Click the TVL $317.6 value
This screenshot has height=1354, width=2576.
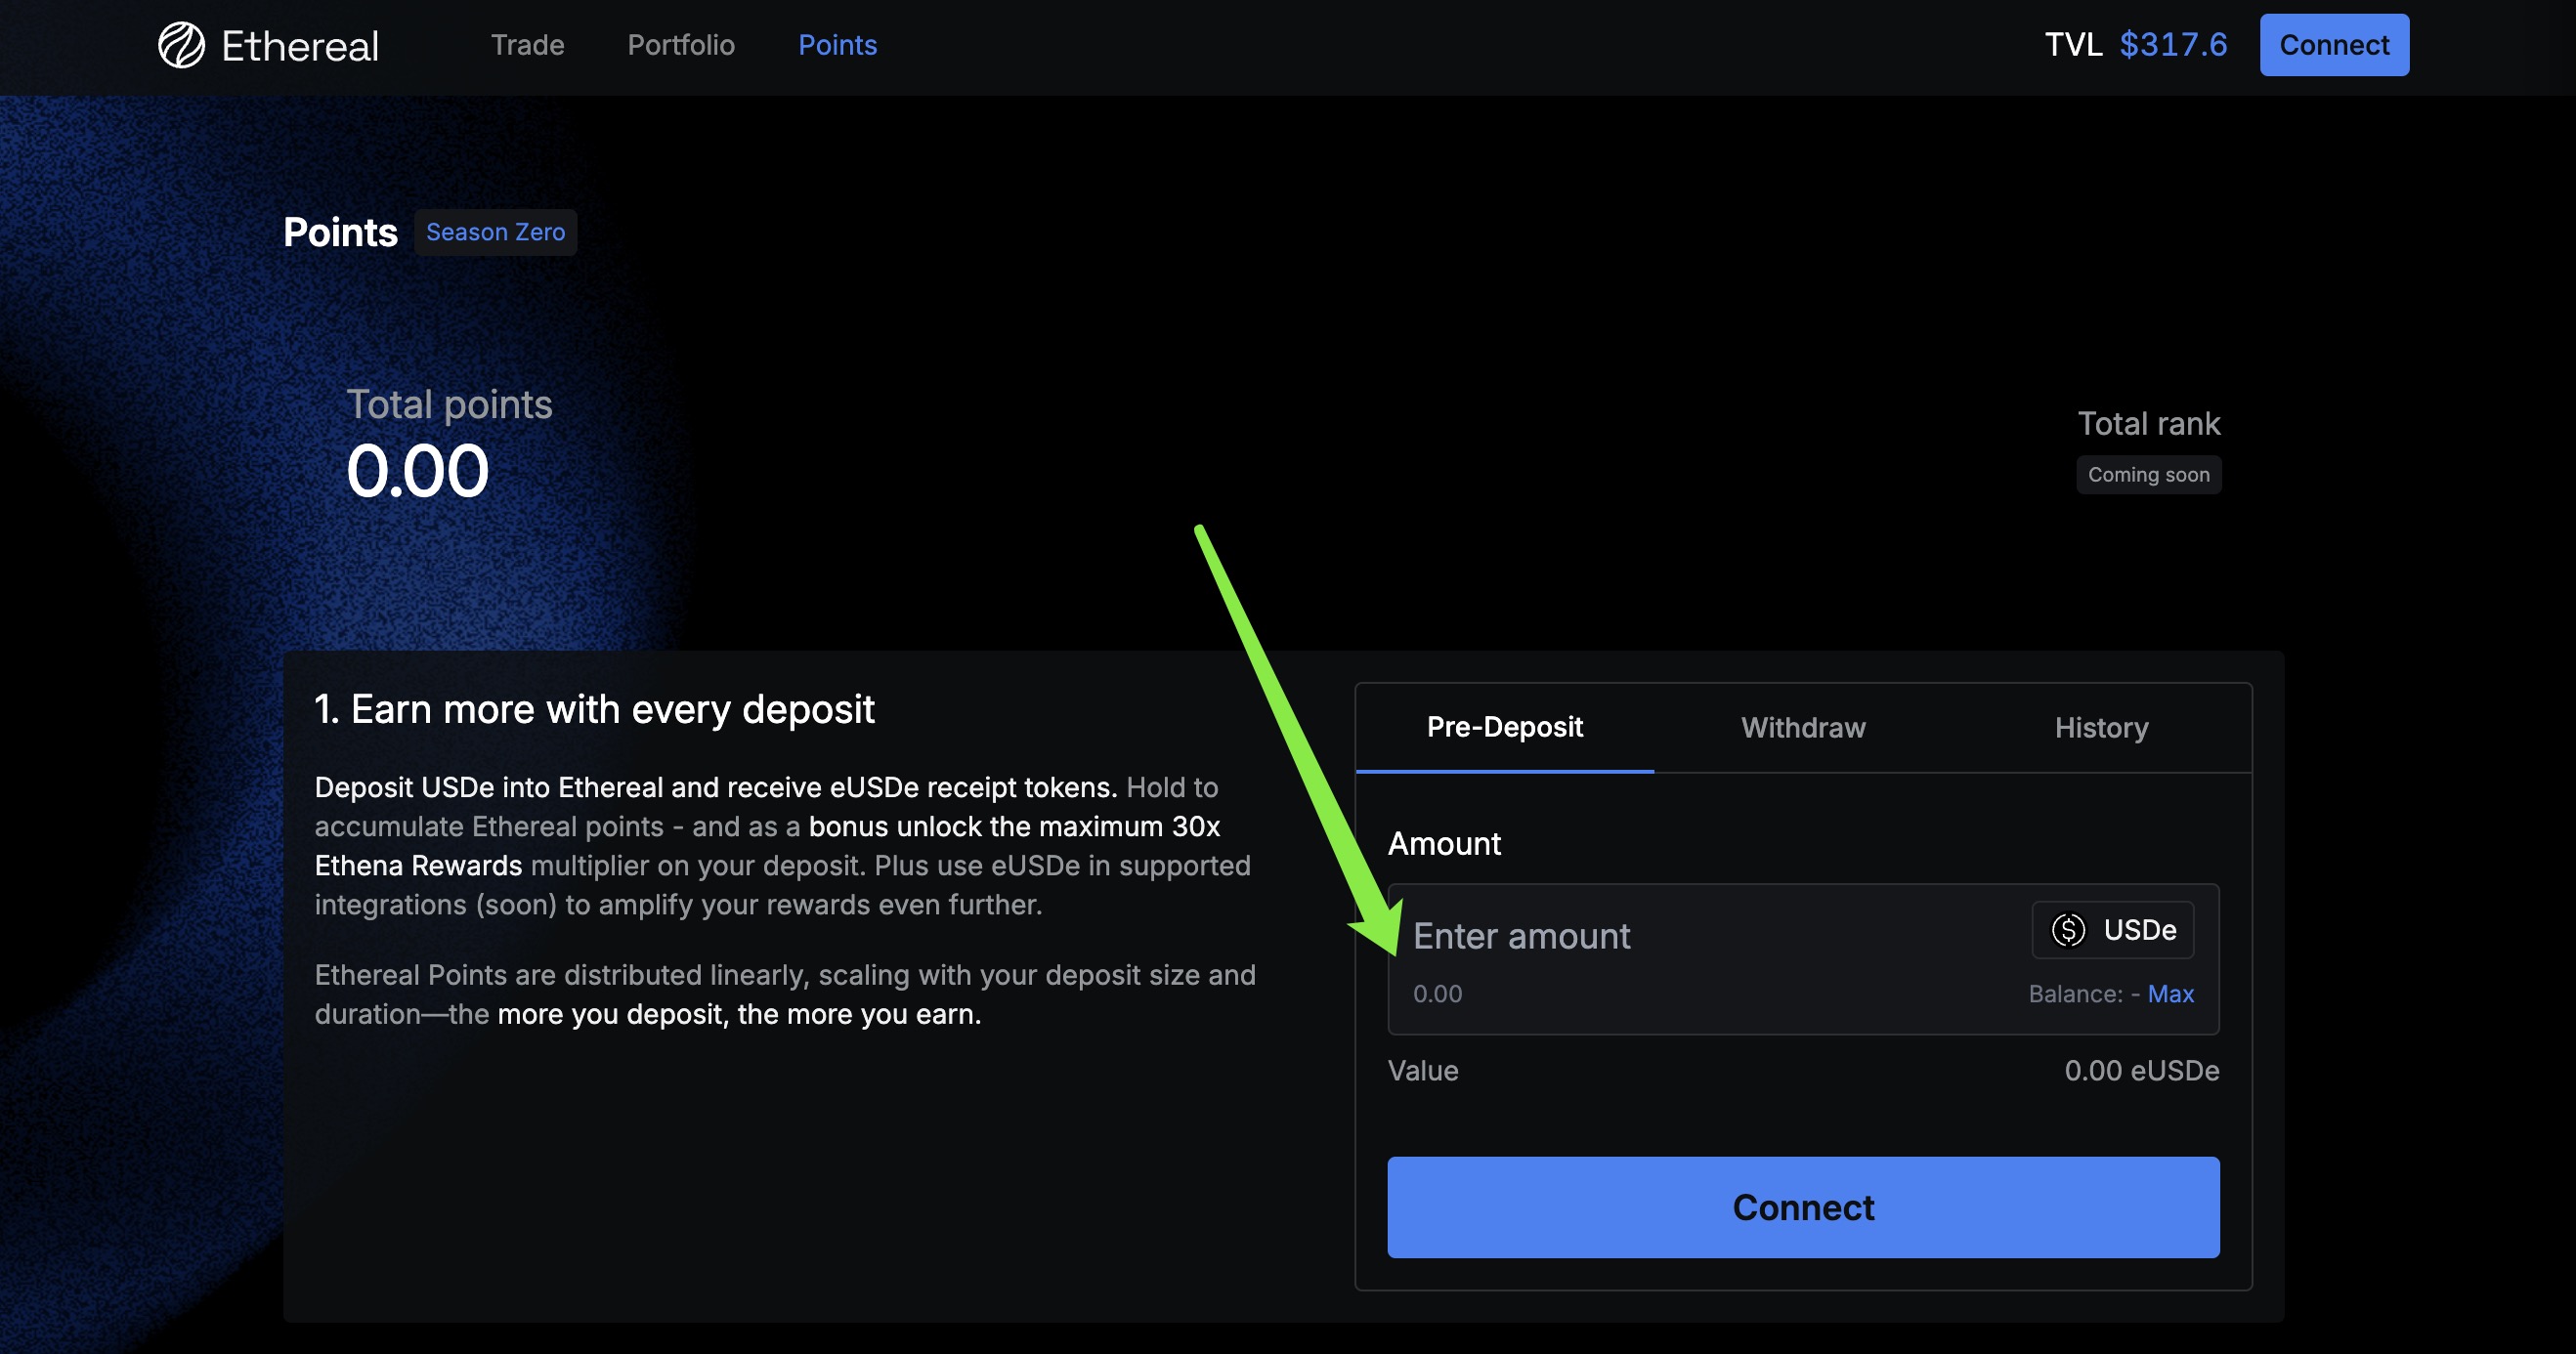pos(2173,45)
